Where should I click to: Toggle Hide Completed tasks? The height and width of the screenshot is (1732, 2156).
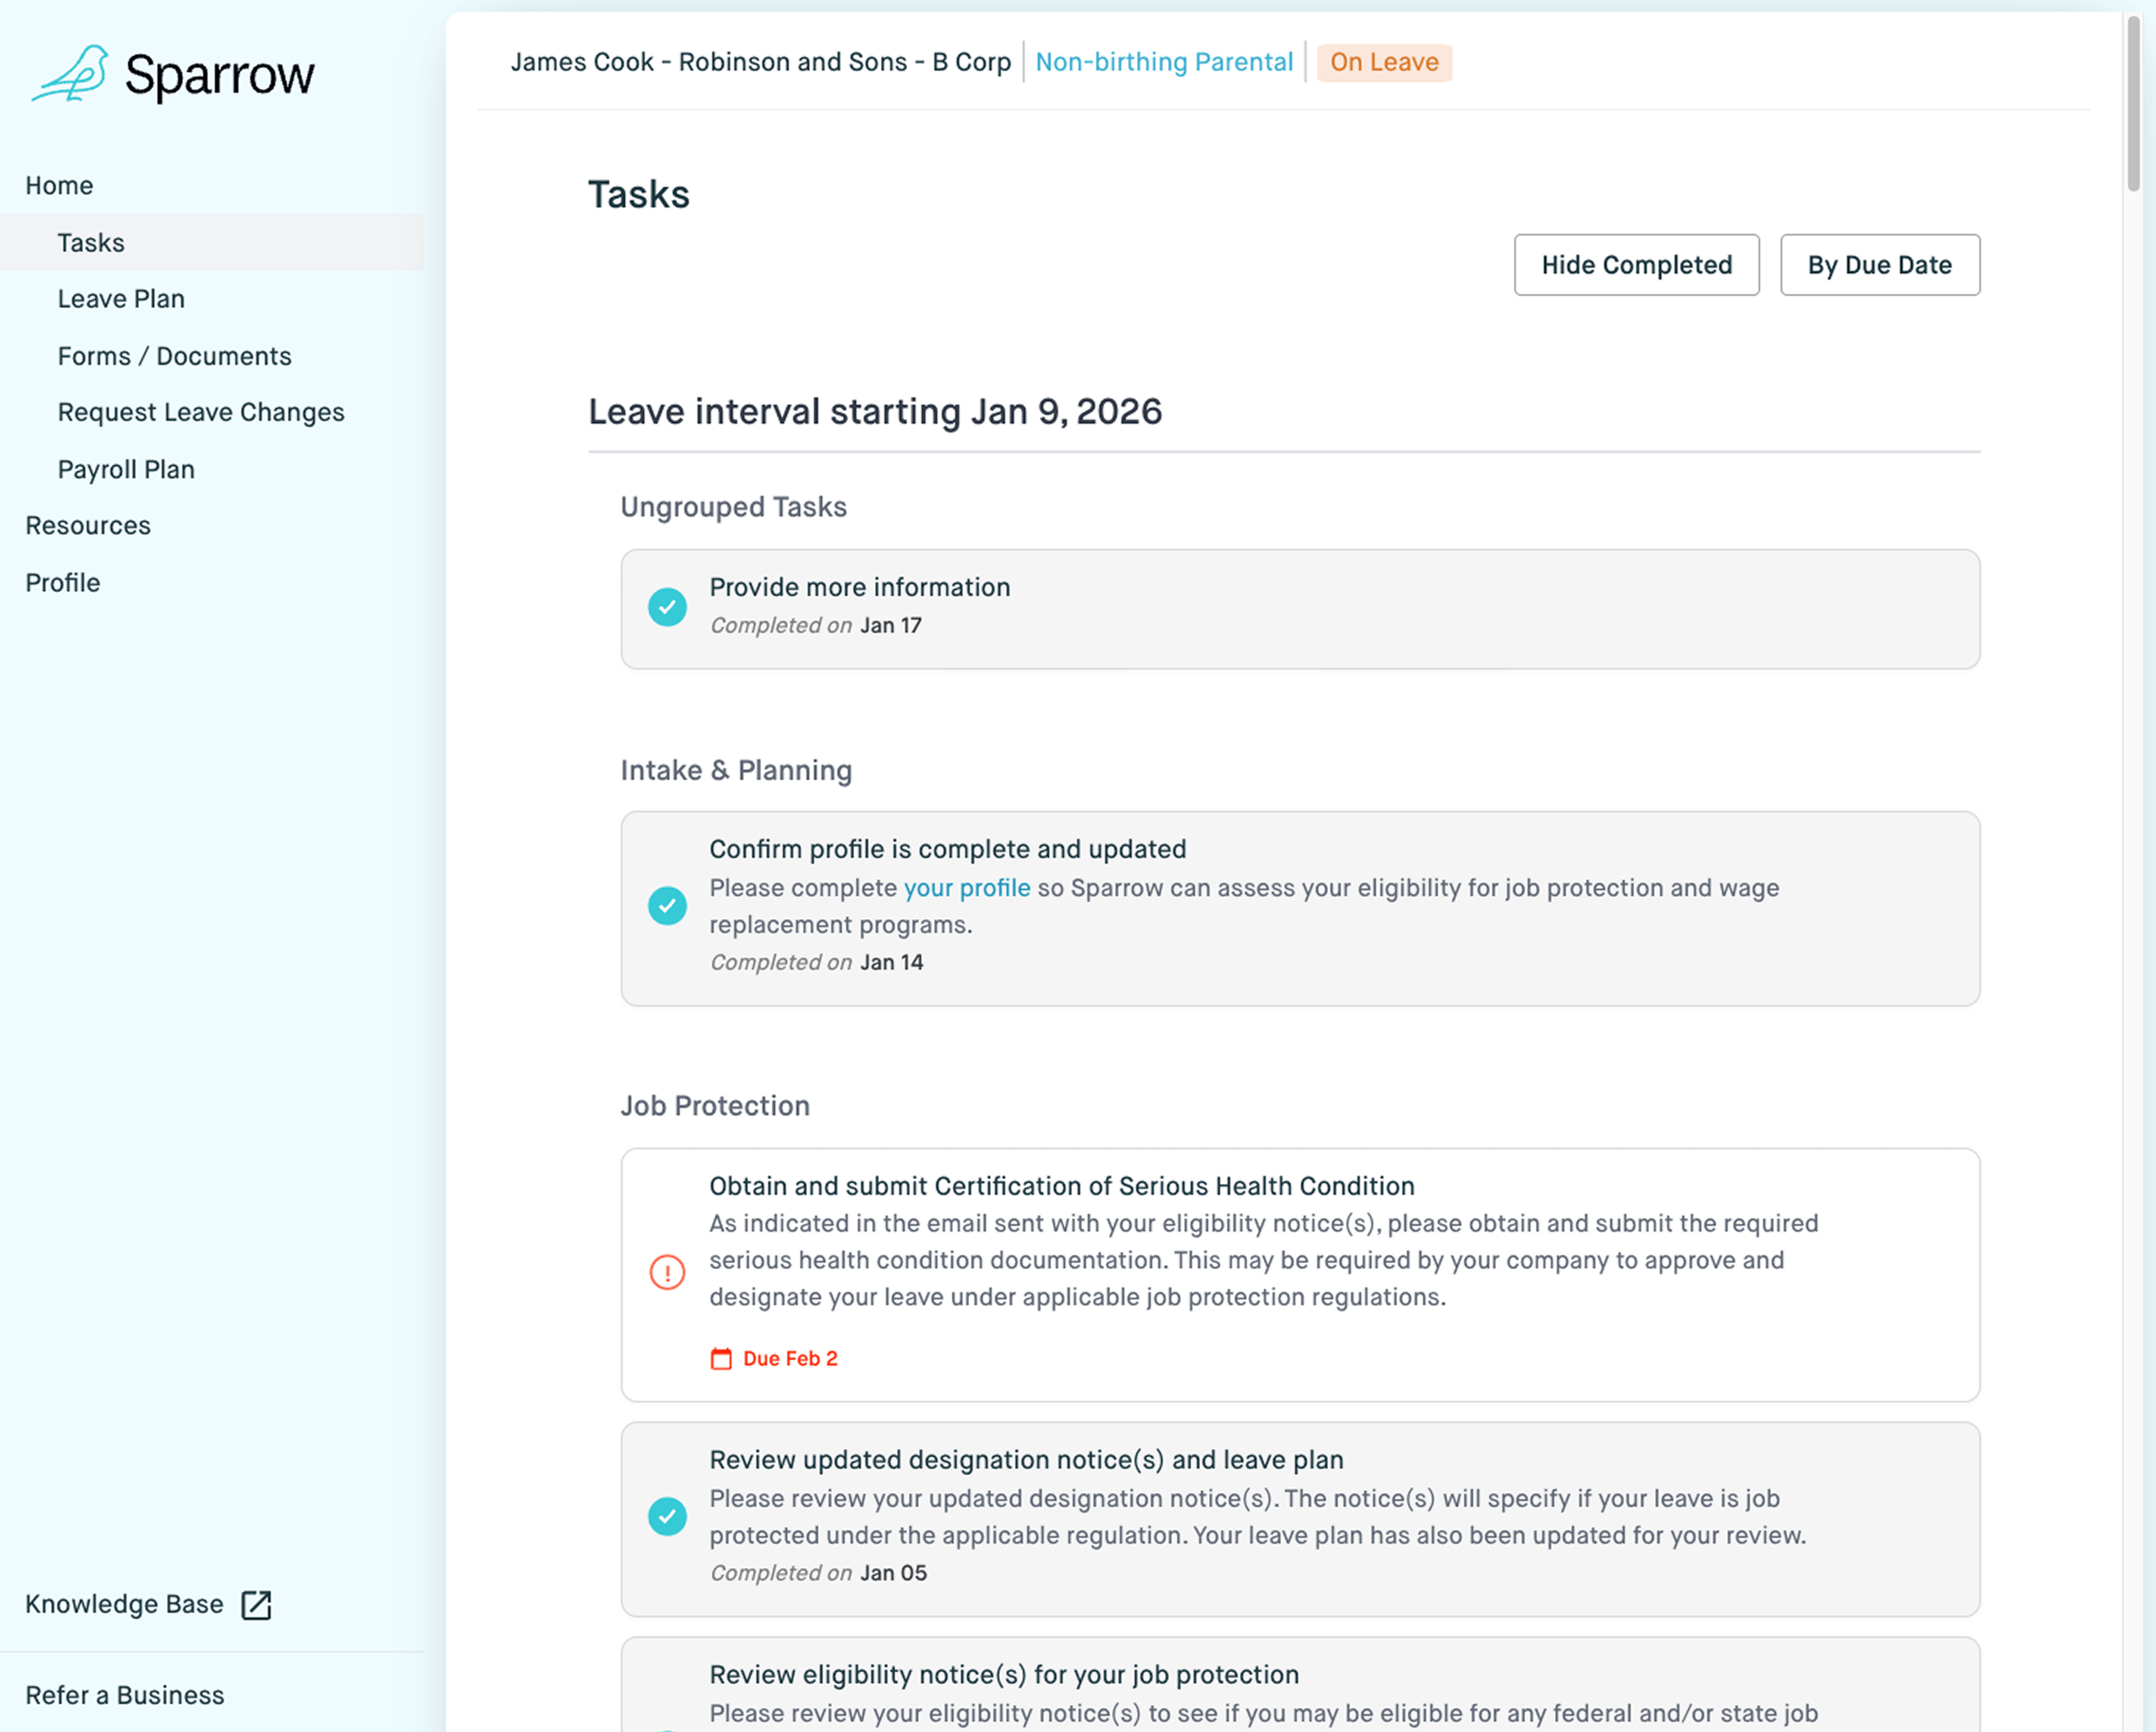pyautogui.click(x=1636, y=265)
